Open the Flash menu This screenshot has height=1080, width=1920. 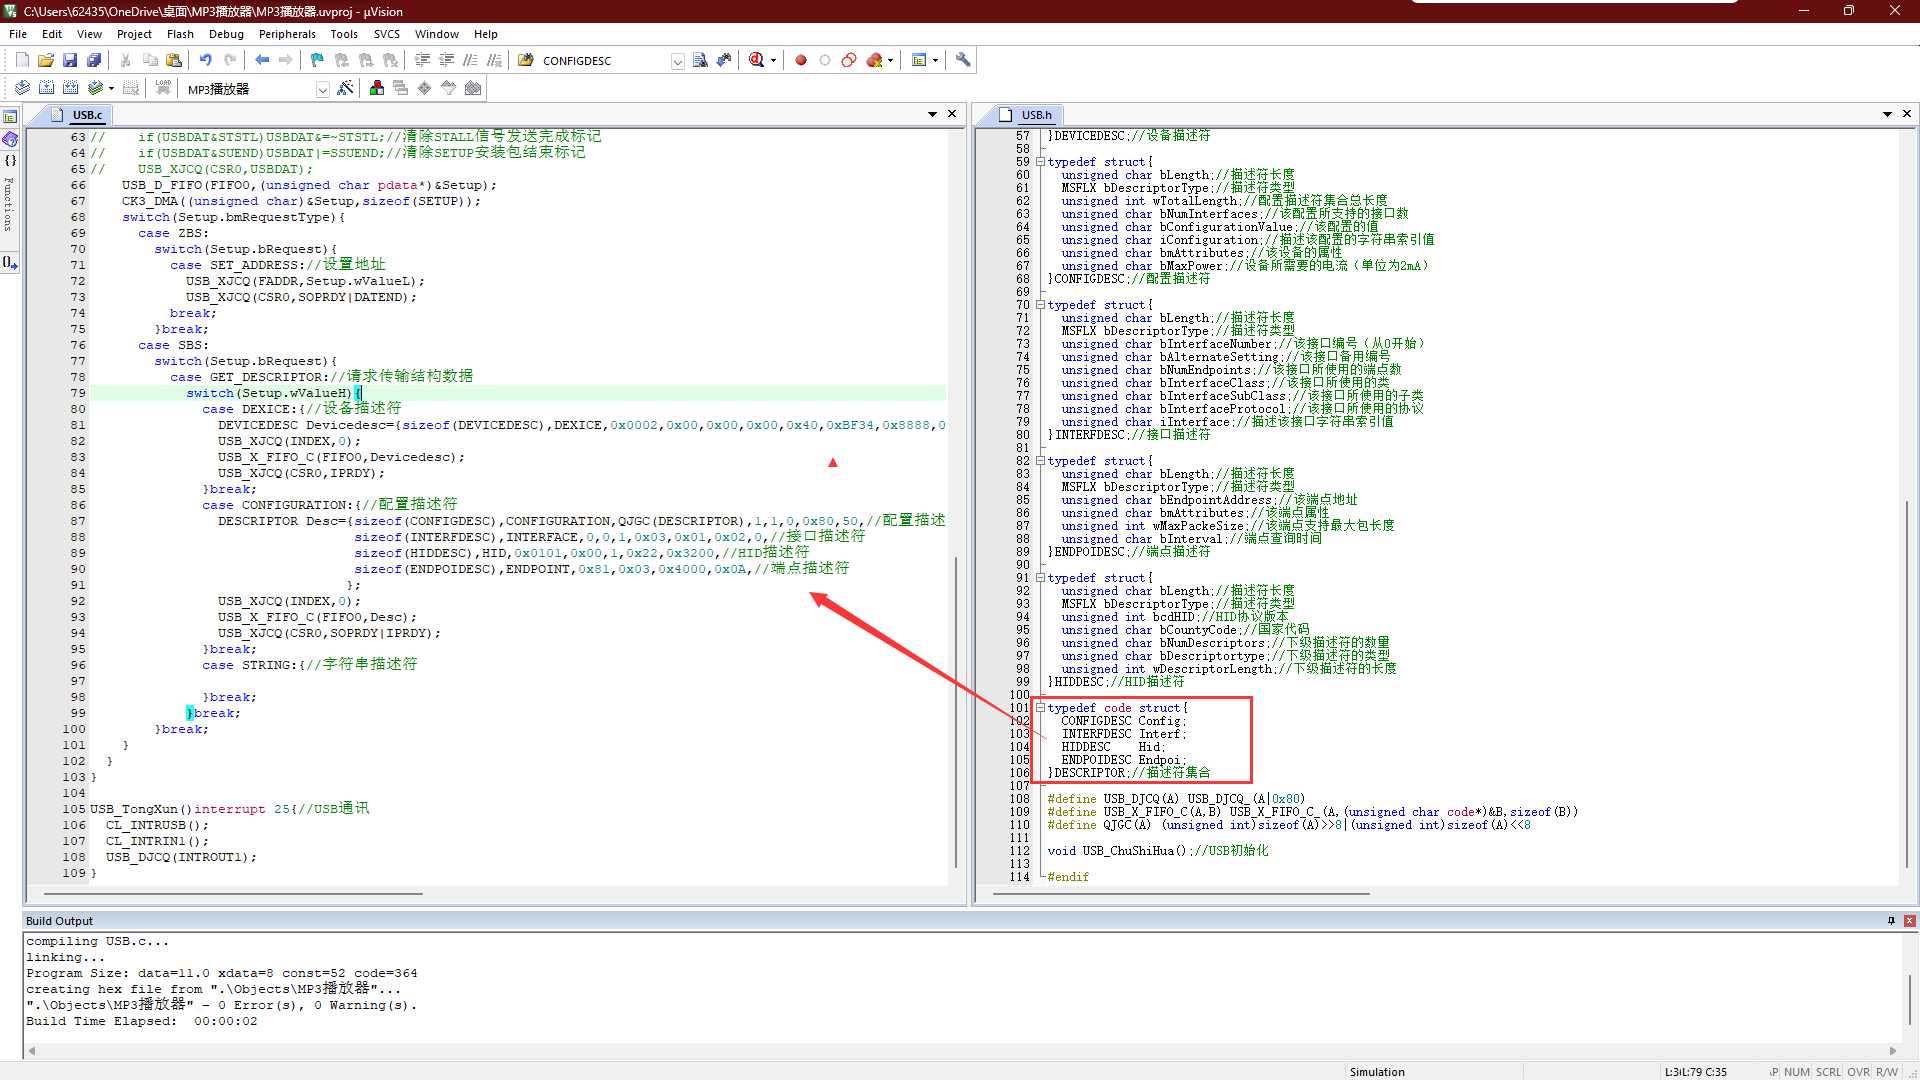(x=180, y=34)
